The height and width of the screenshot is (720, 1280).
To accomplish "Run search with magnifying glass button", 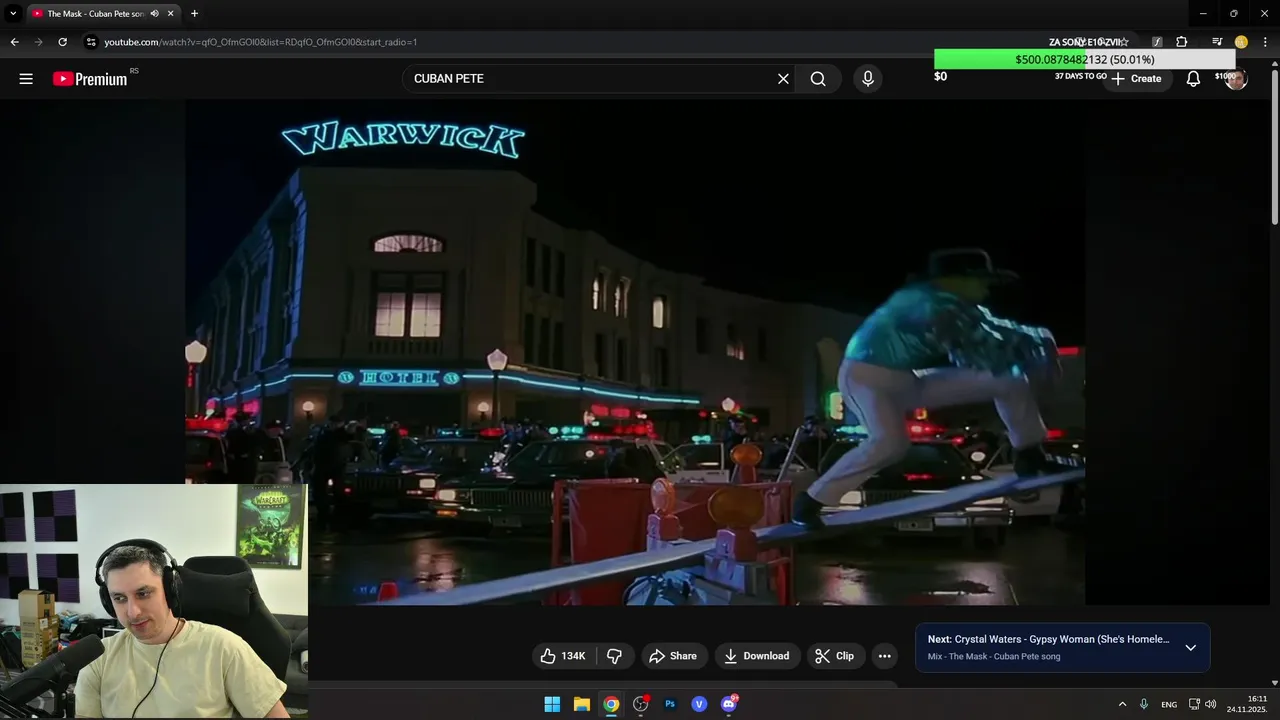I will coord(818,79).
